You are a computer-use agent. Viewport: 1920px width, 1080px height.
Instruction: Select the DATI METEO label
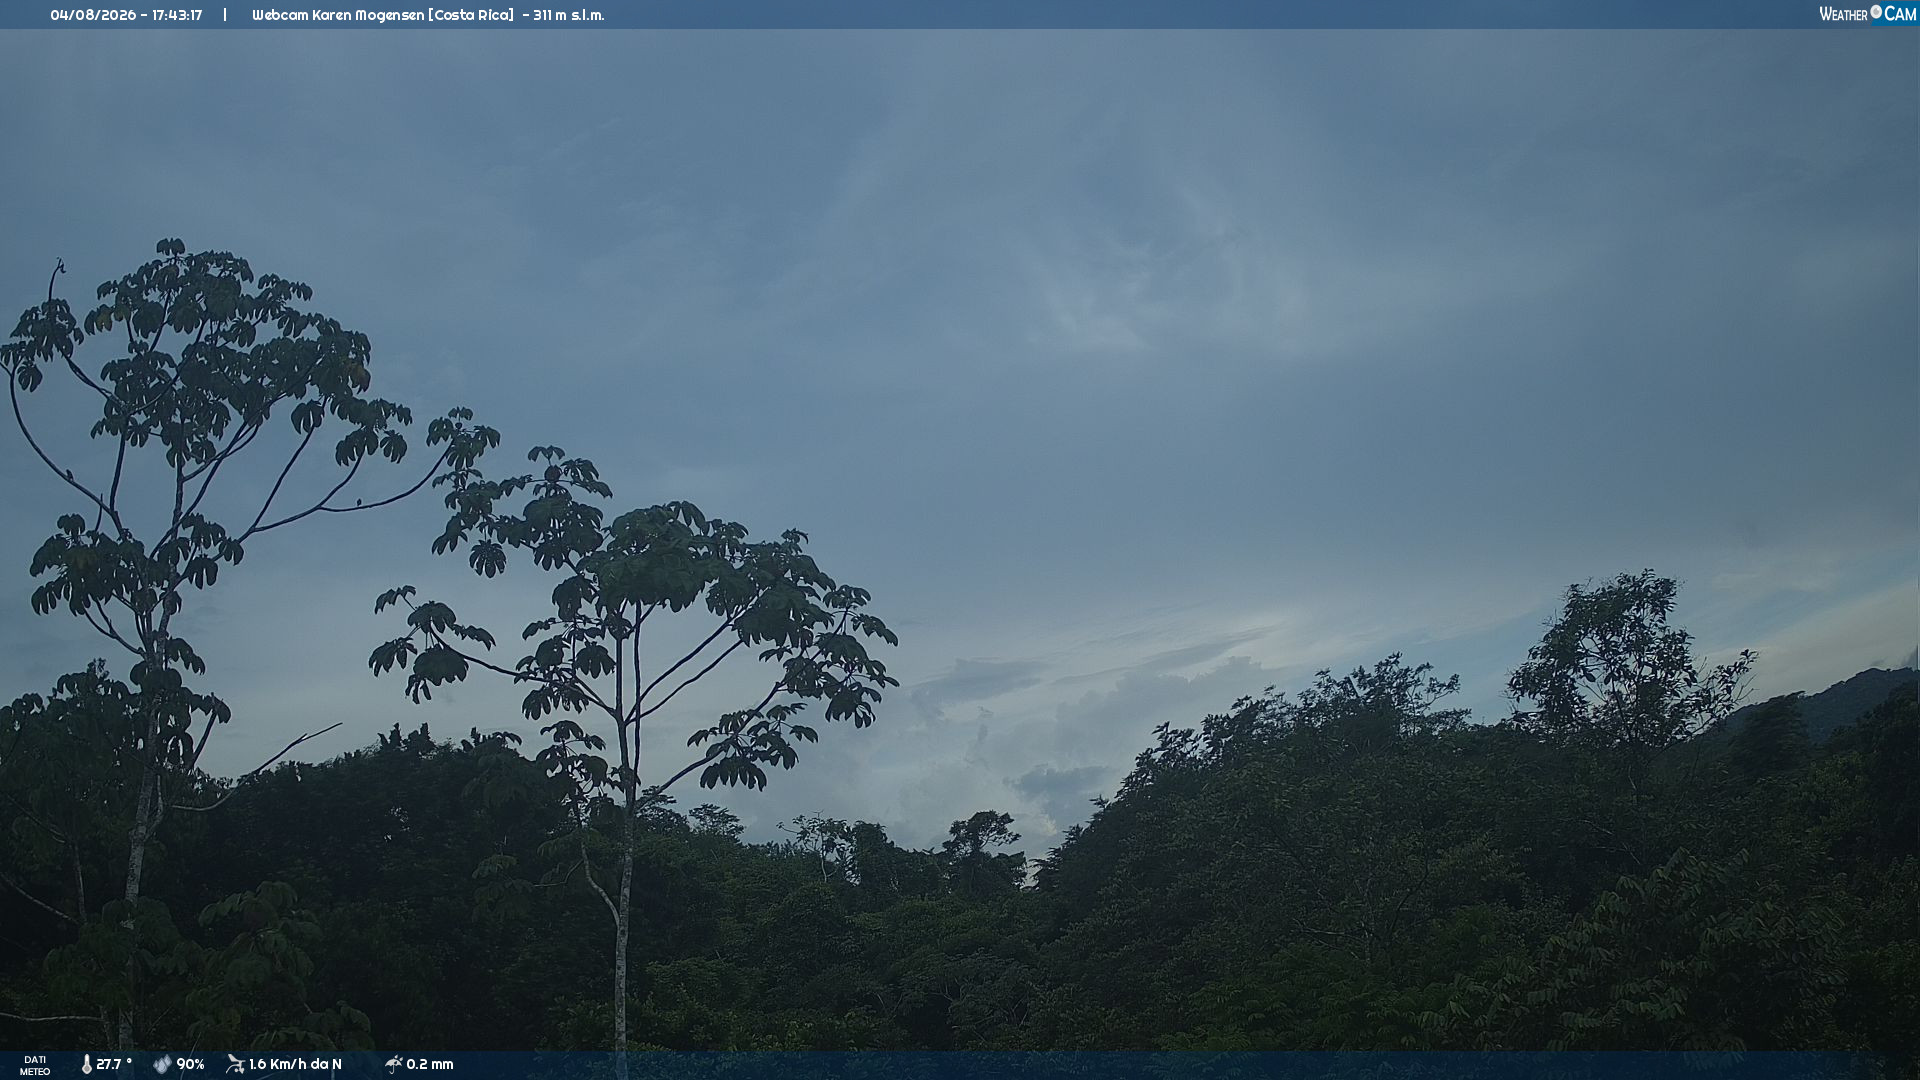pos(35,1065)
